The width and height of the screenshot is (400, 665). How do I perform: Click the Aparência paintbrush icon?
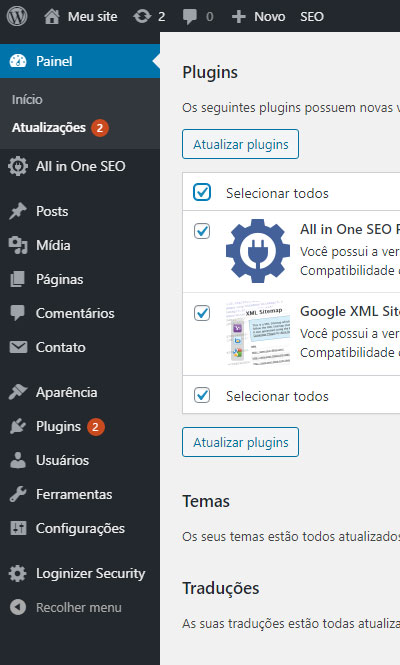point(18,392)
